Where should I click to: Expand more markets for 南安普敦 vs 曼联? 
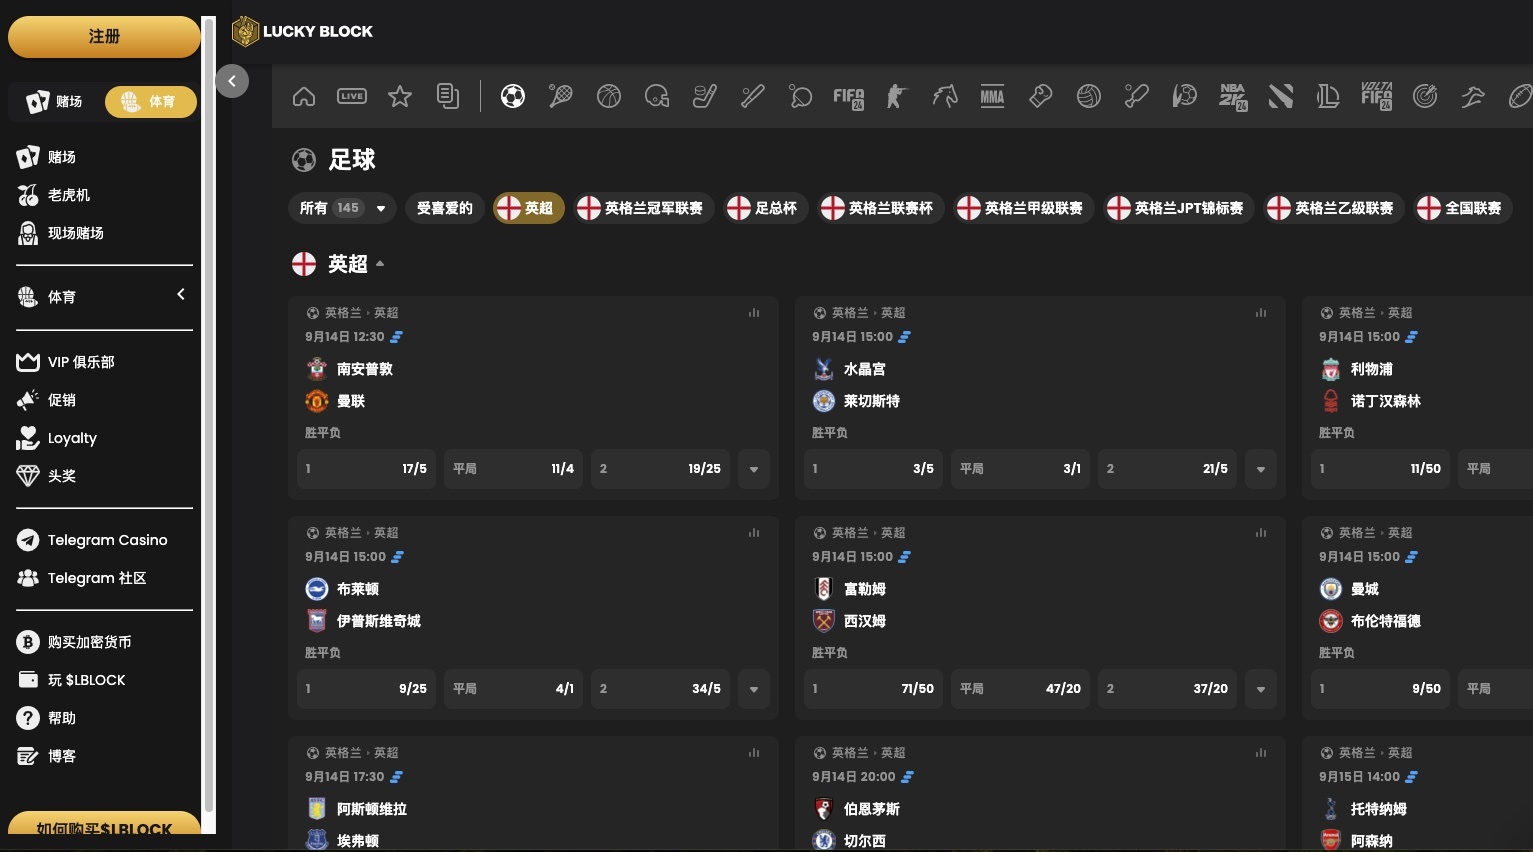click(x=754, y=469)
